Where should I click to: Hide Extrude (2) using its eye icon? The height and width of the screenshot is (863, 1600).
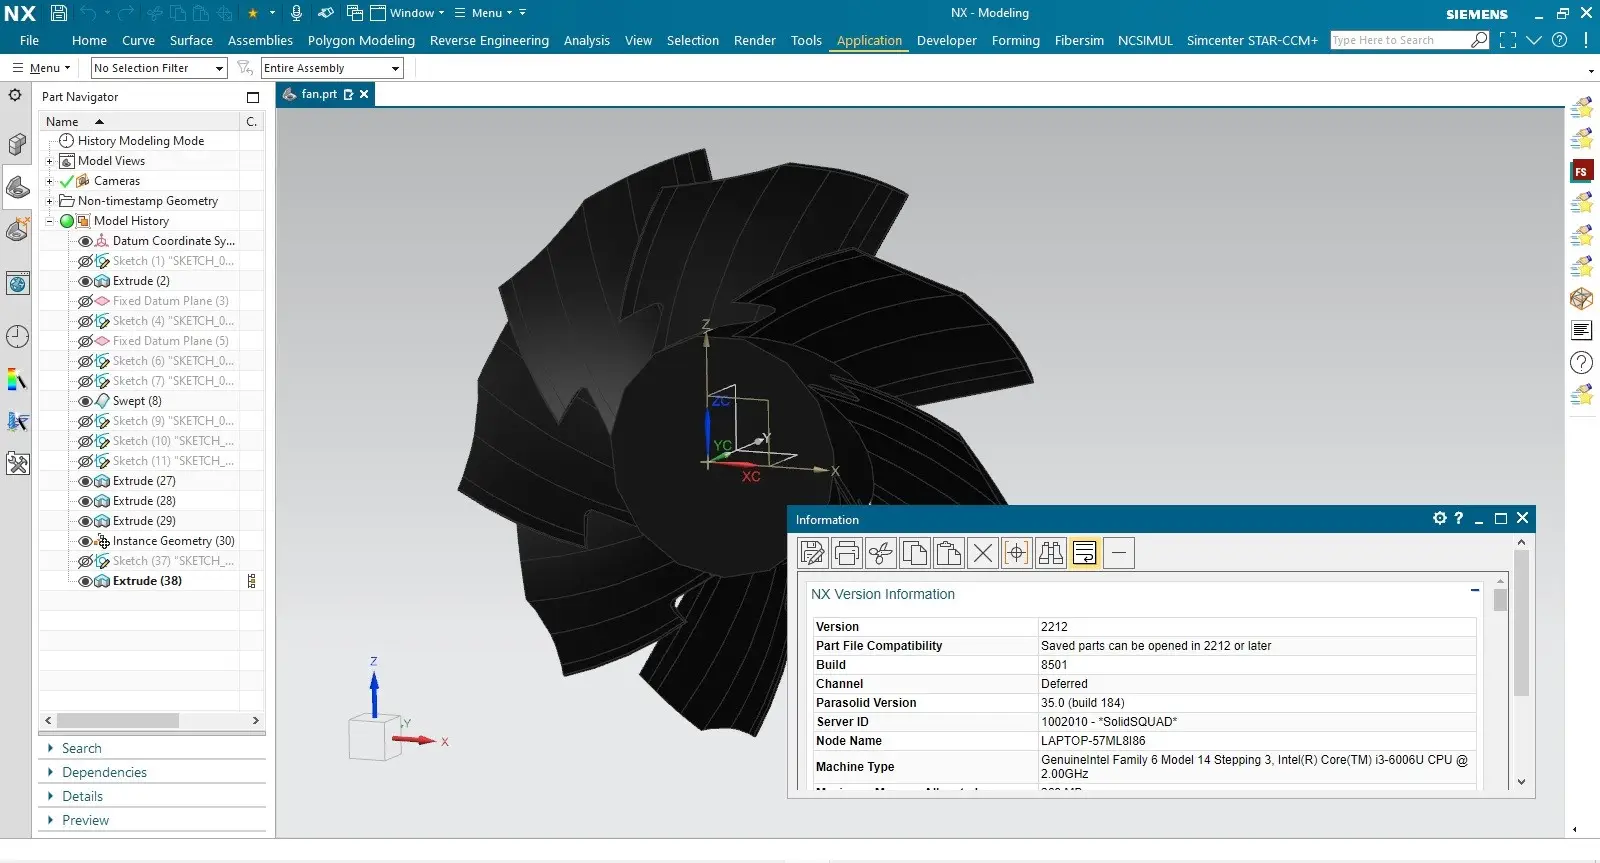click(x=85, y=281)
